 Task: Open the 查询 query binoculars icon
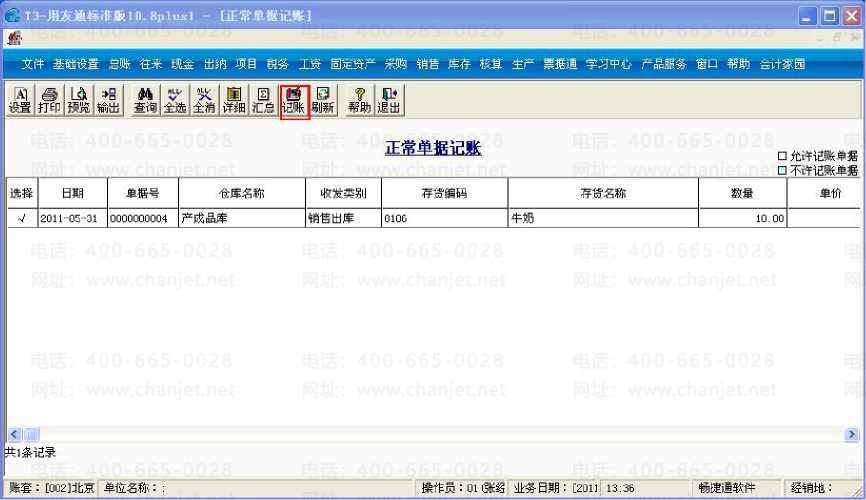145,100
